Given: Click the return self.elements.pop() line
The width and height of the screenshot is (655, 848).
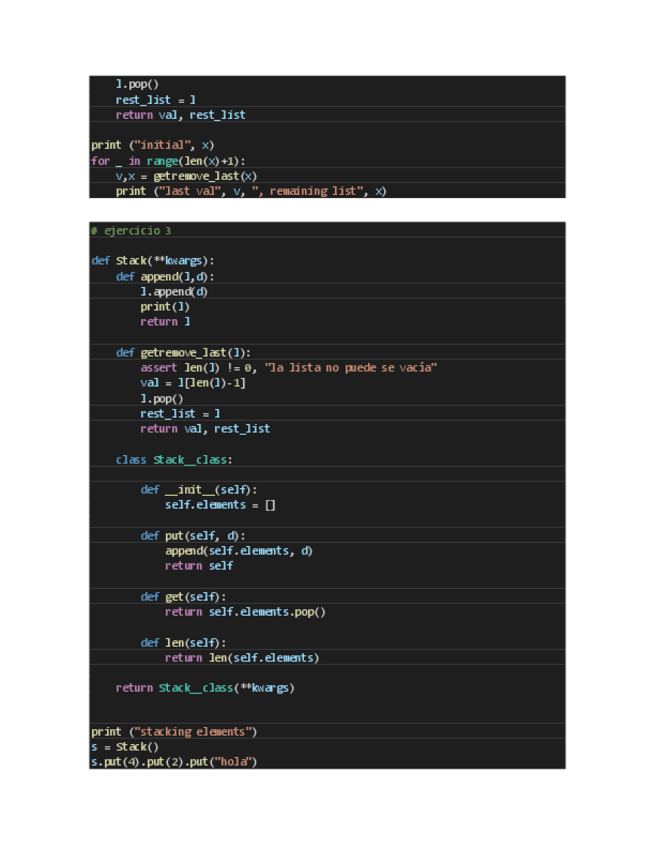Looking at the screenshot, I should point(245,612).
